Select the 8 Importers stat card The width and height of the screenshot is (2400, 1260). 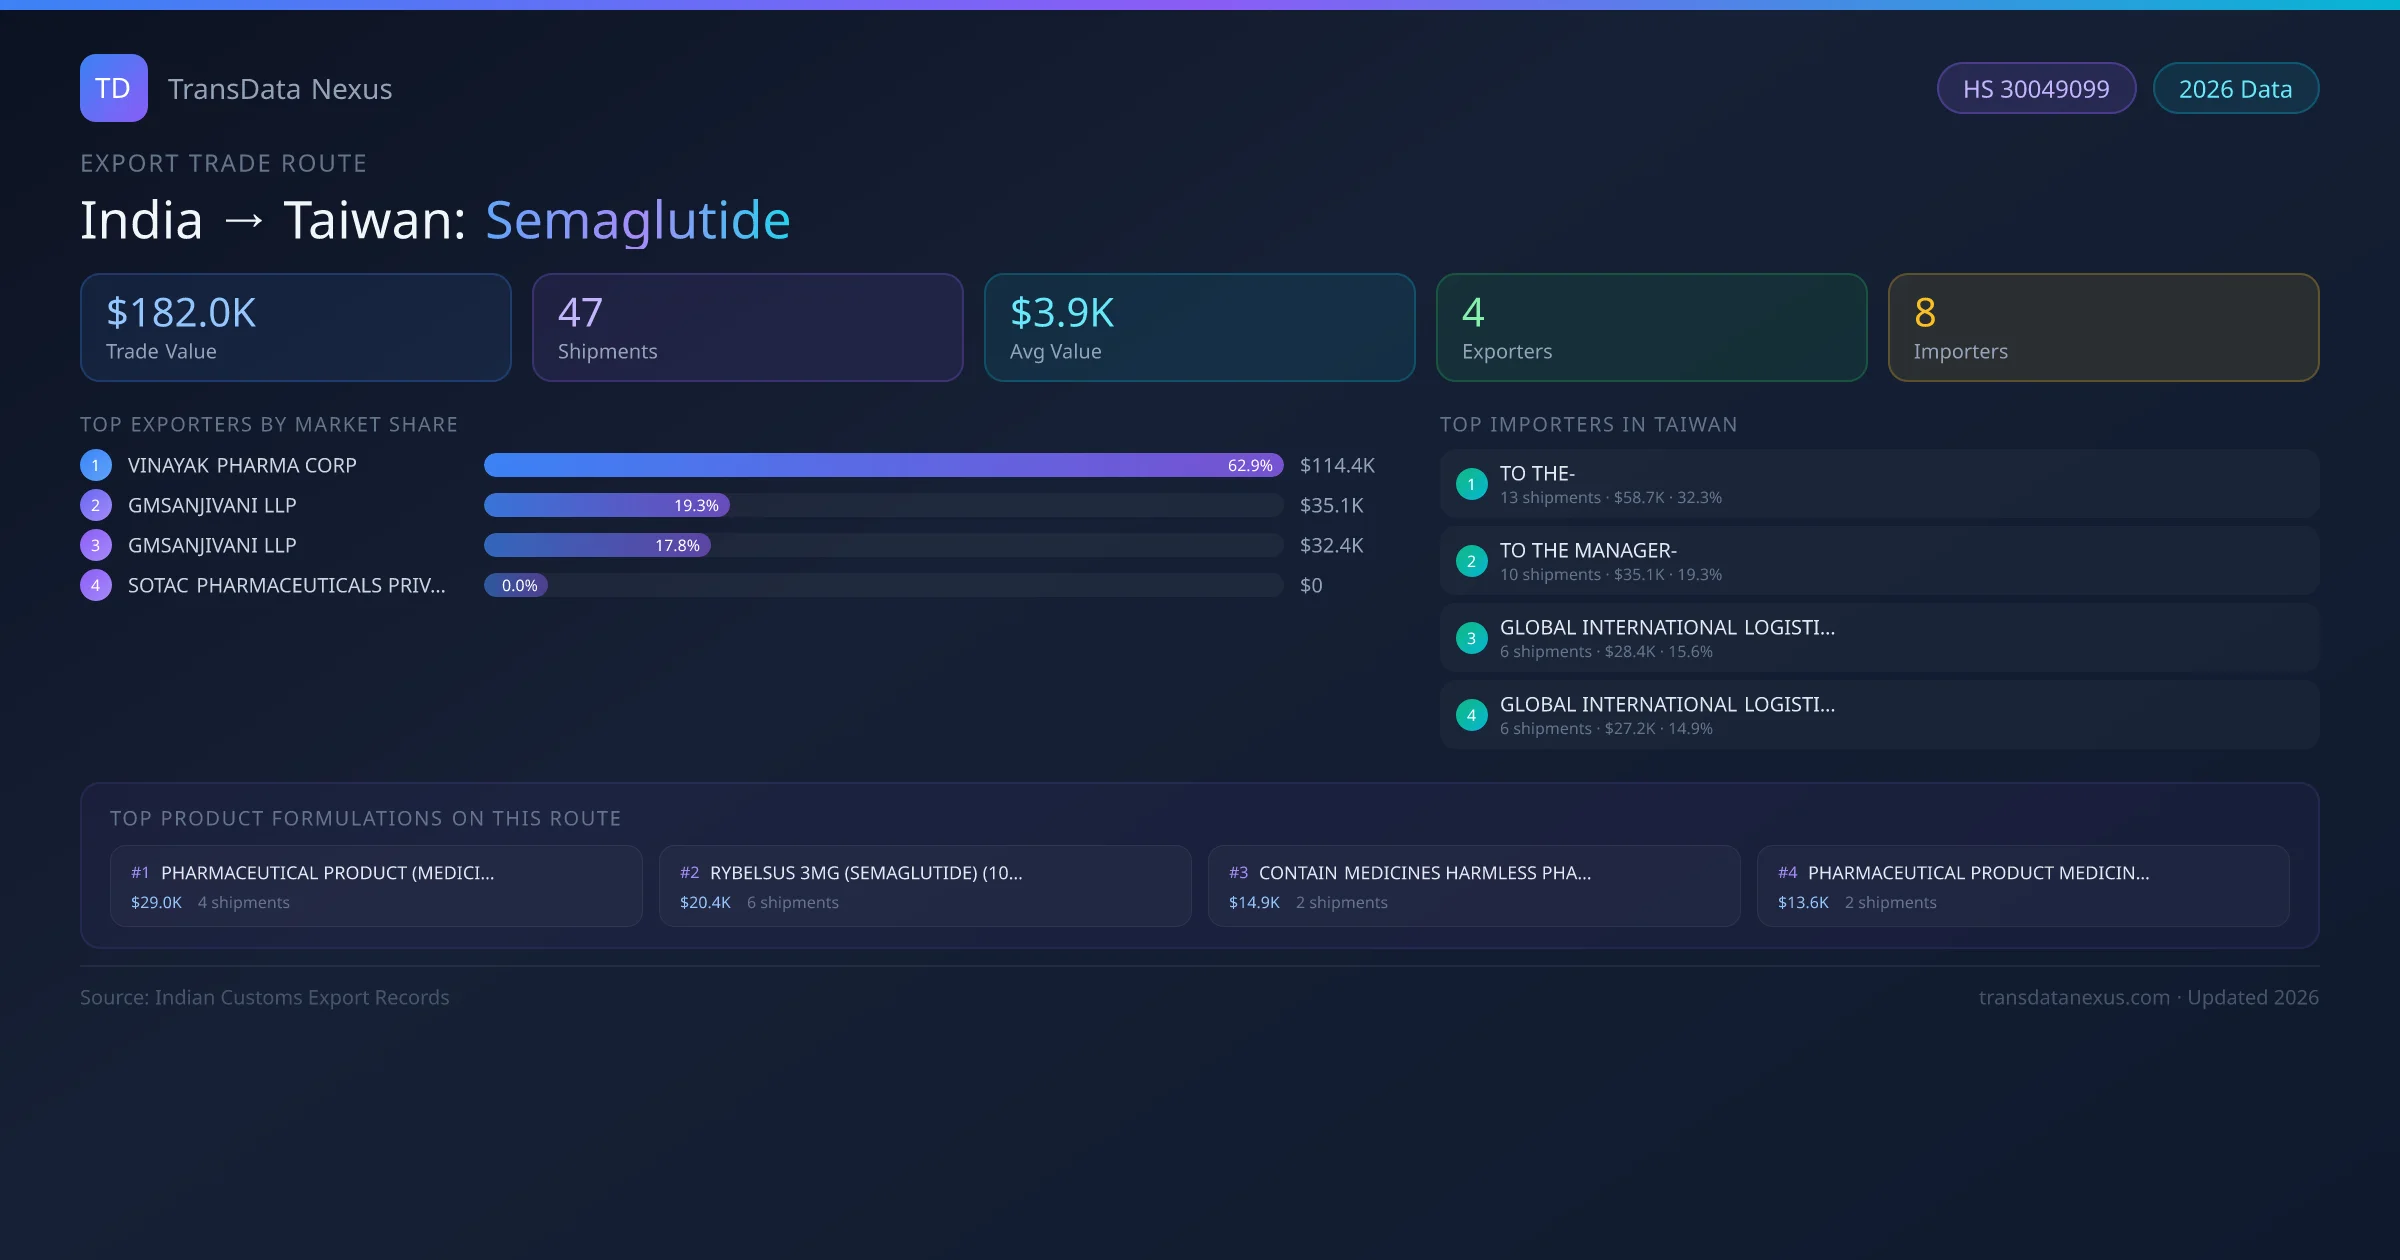2103,327
